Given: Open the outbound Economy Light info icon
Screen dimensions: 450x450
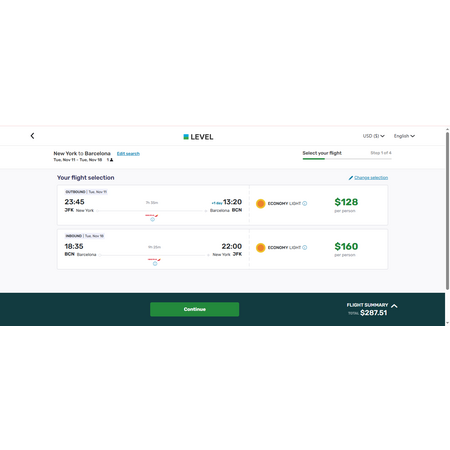Looking at the screenshot, I should [x=305, y=203].
